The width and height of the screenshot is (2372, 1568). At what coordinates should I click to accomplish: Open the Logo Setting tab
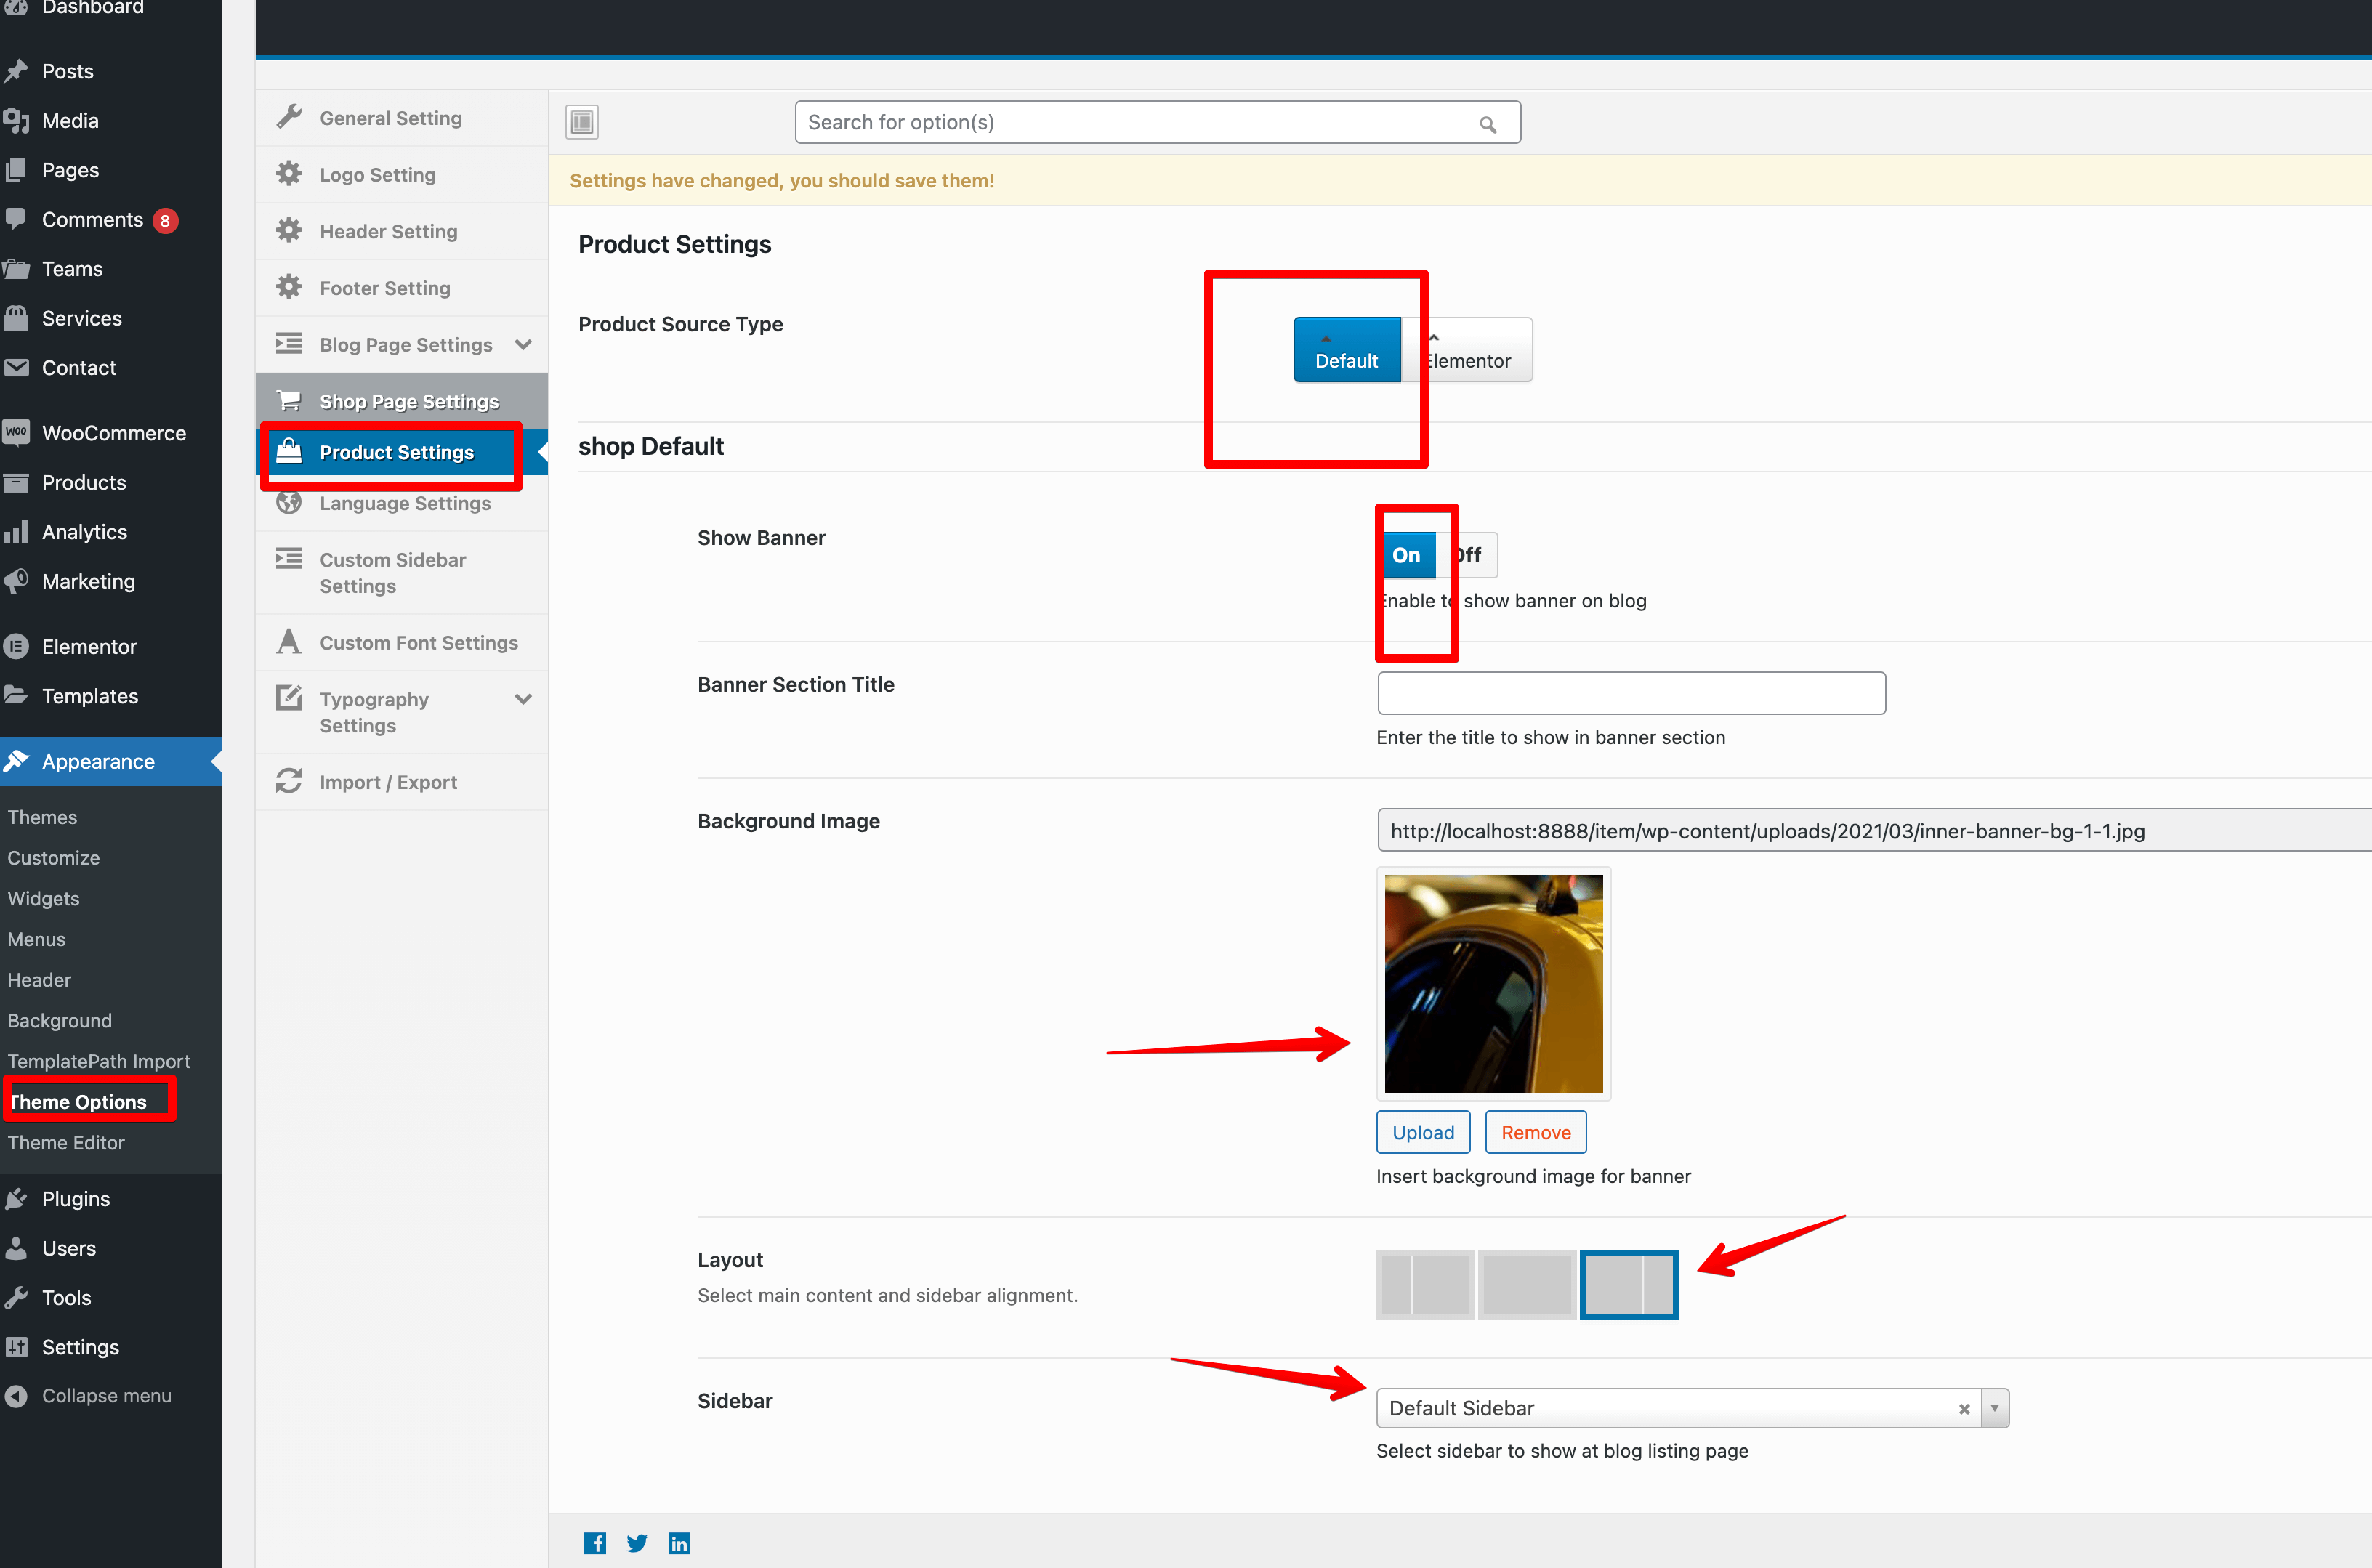(x=377, y=175)
